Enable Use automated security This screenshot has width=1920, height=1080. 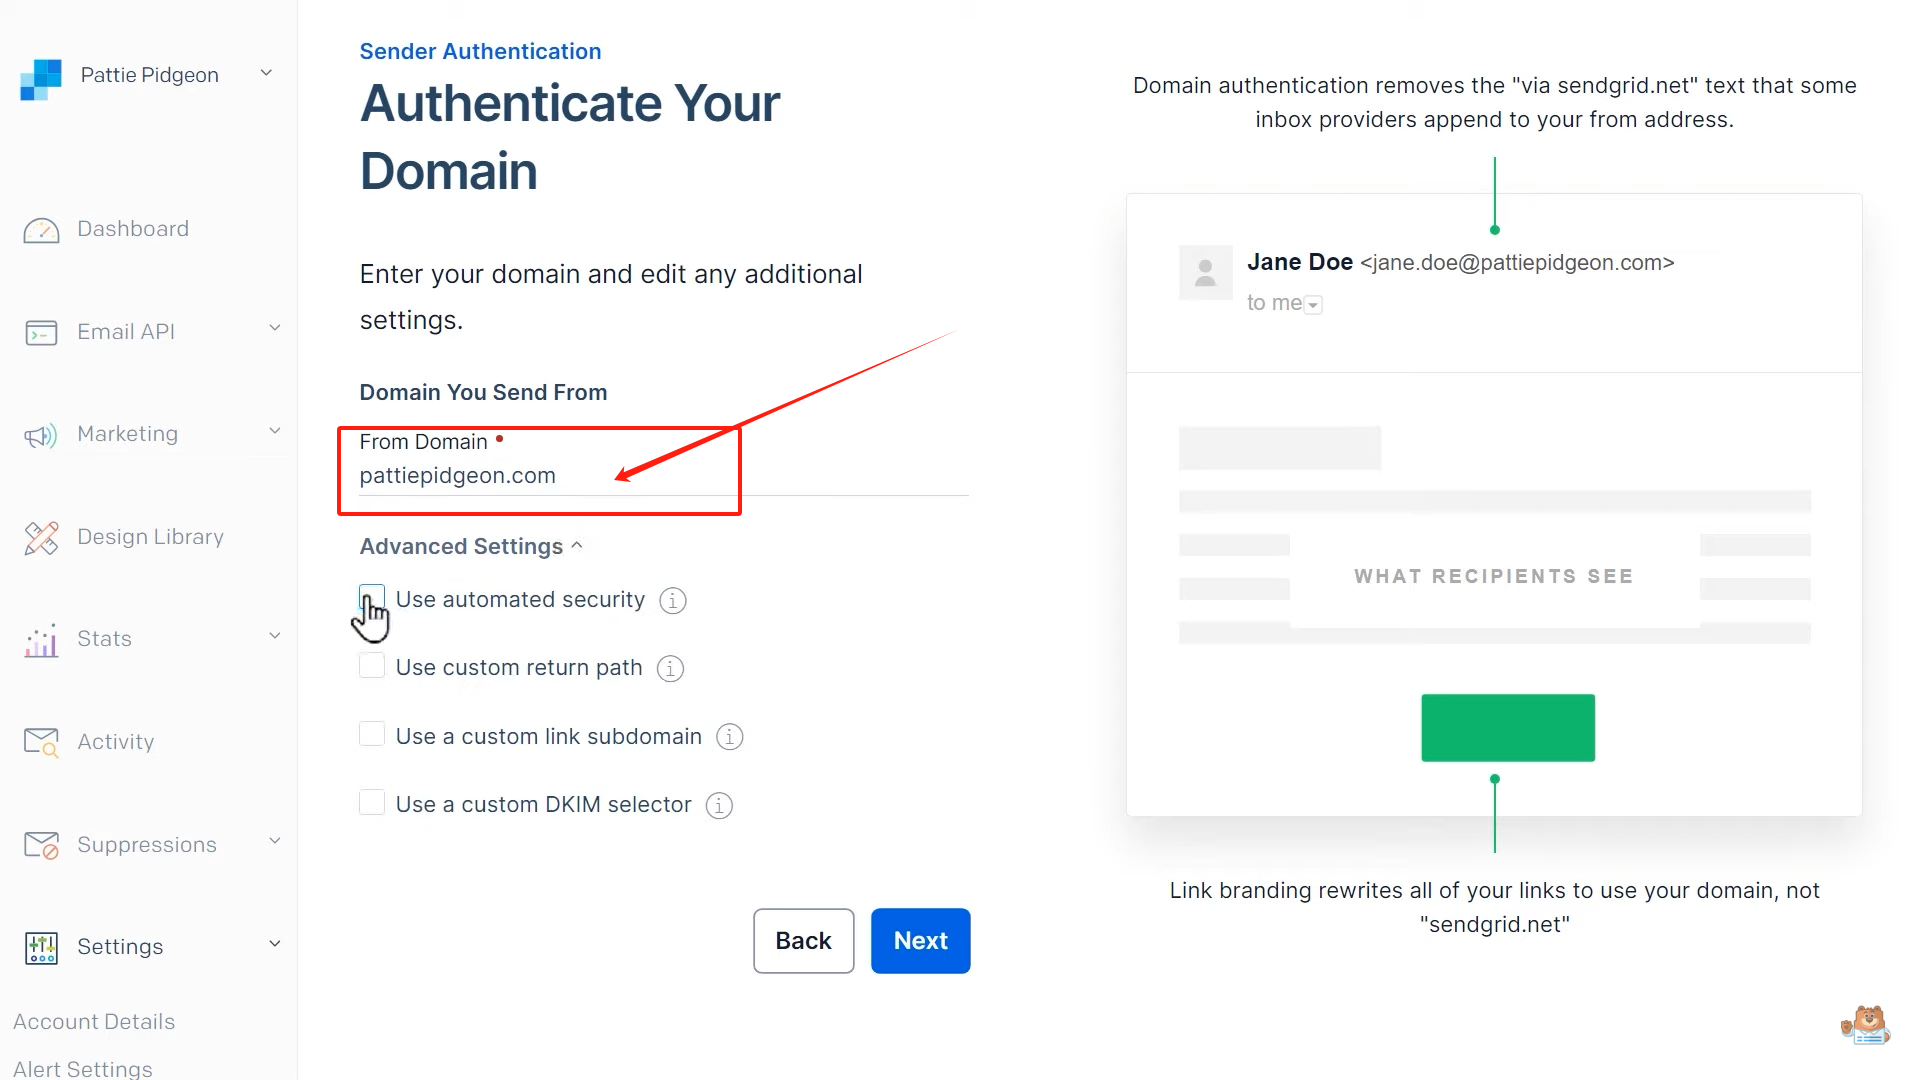(372, 597)
